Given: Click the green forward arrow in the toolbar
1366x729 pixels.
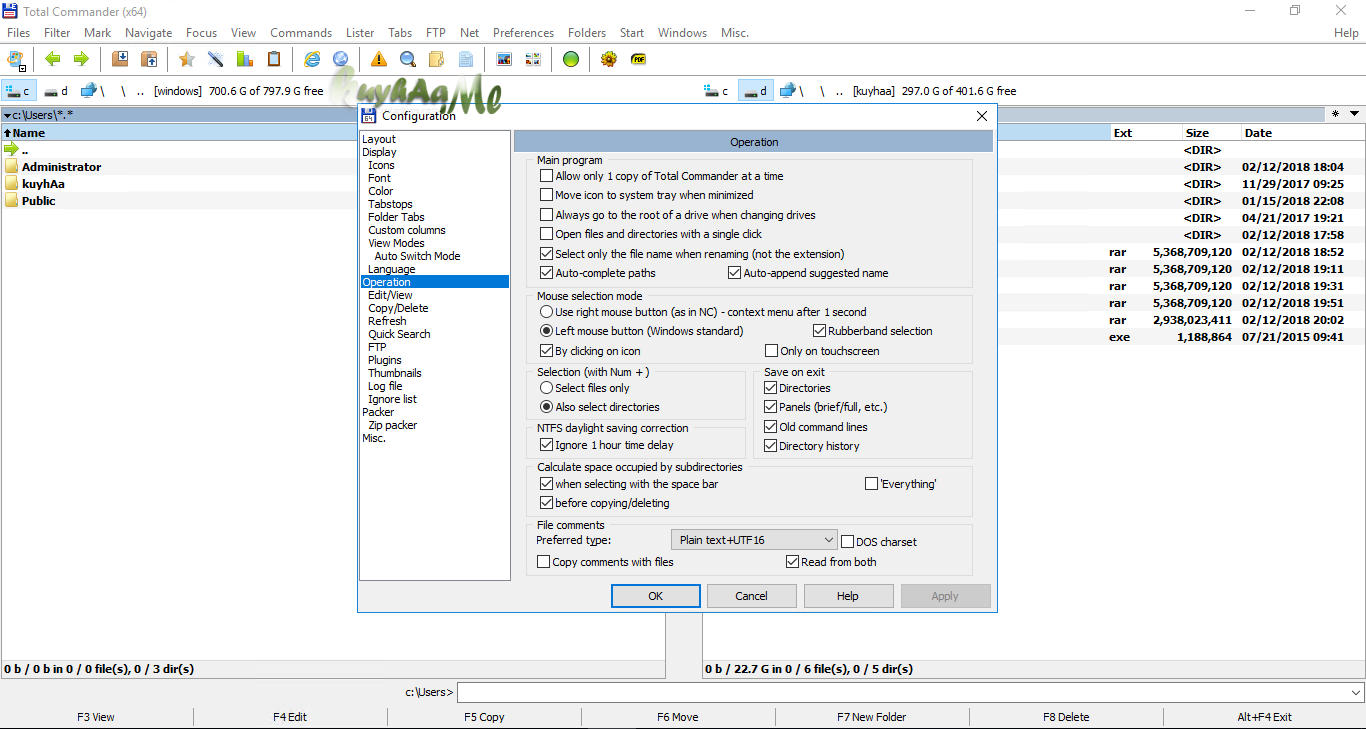Looking at the screenshot, I should pyautogui.click(x=81, y=59).
